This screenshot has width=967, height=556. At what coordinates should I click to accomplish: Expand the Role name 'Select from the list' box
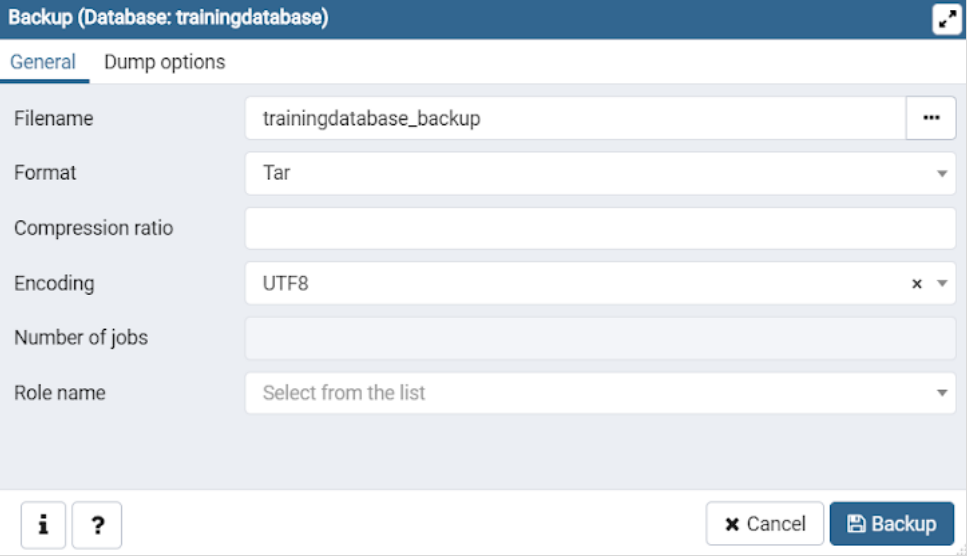(590, 394)
